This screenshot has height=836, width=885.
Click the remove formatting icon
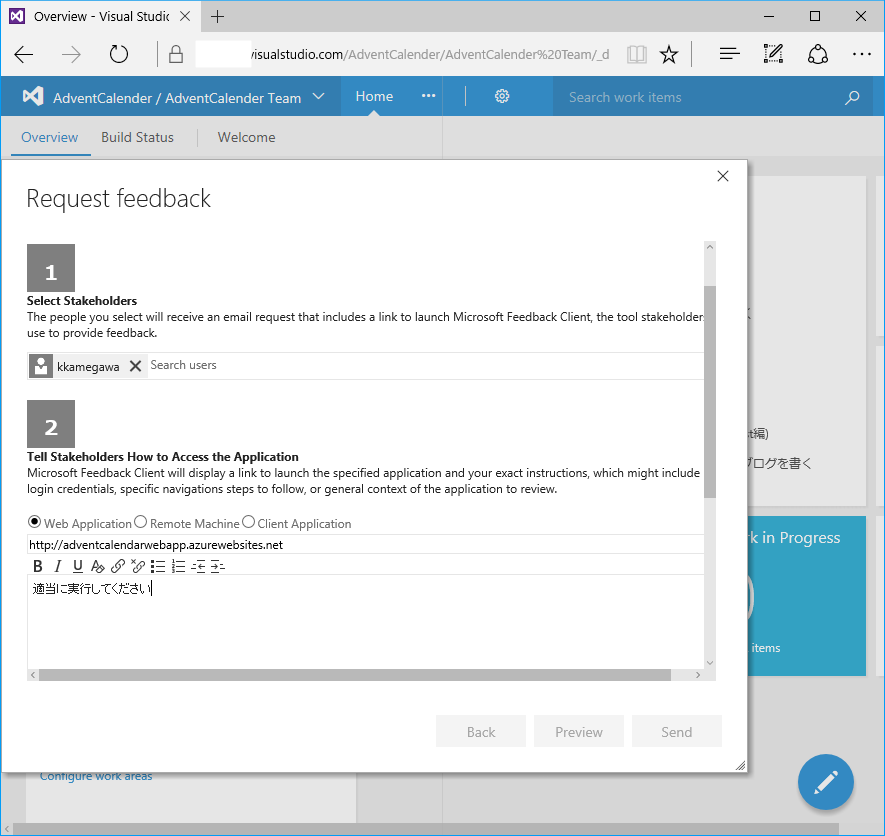(x=98, y=566)
